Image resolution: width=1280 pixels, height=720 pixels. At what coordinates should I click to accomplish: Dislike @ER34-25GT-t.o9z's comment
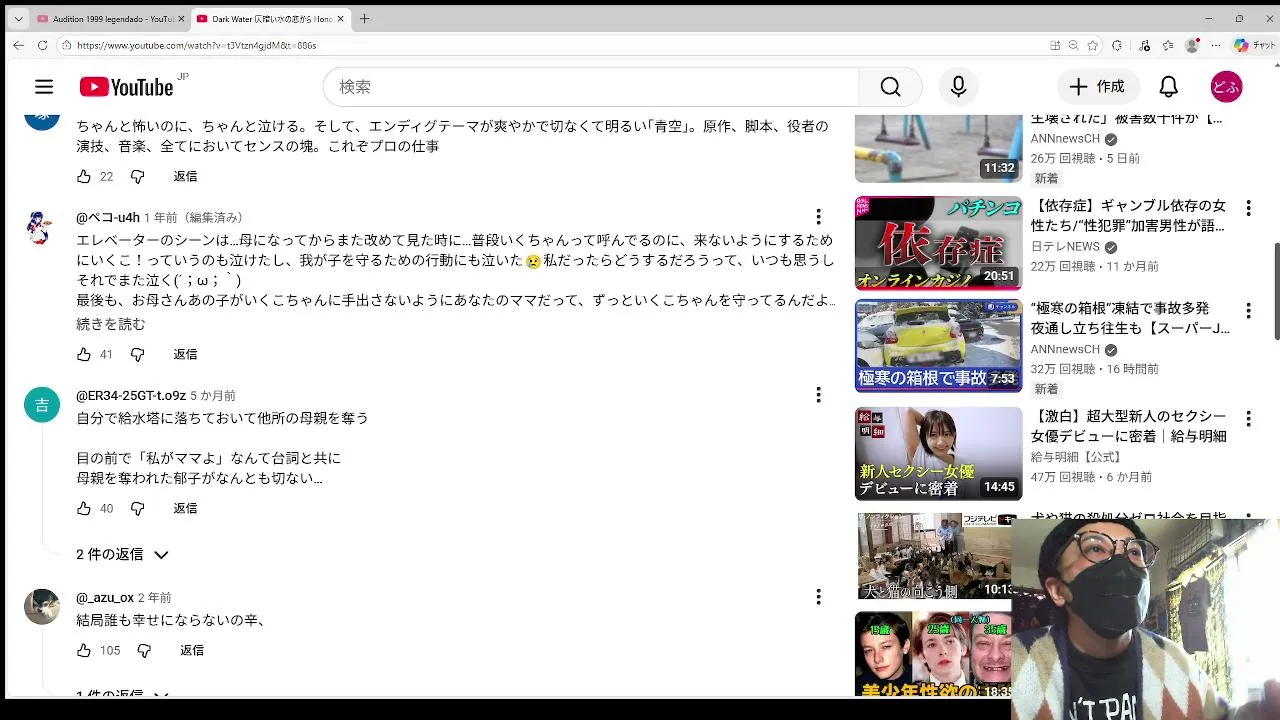tap(138, 508)
